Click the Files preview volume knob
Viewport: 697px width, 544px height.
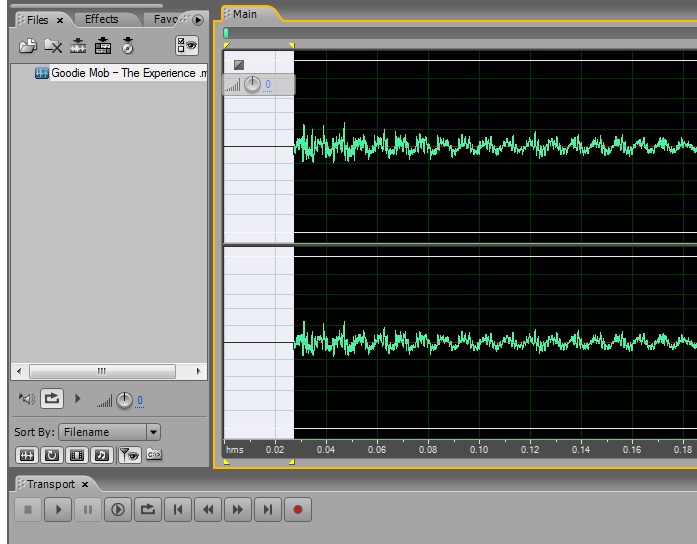coord(124,400)
